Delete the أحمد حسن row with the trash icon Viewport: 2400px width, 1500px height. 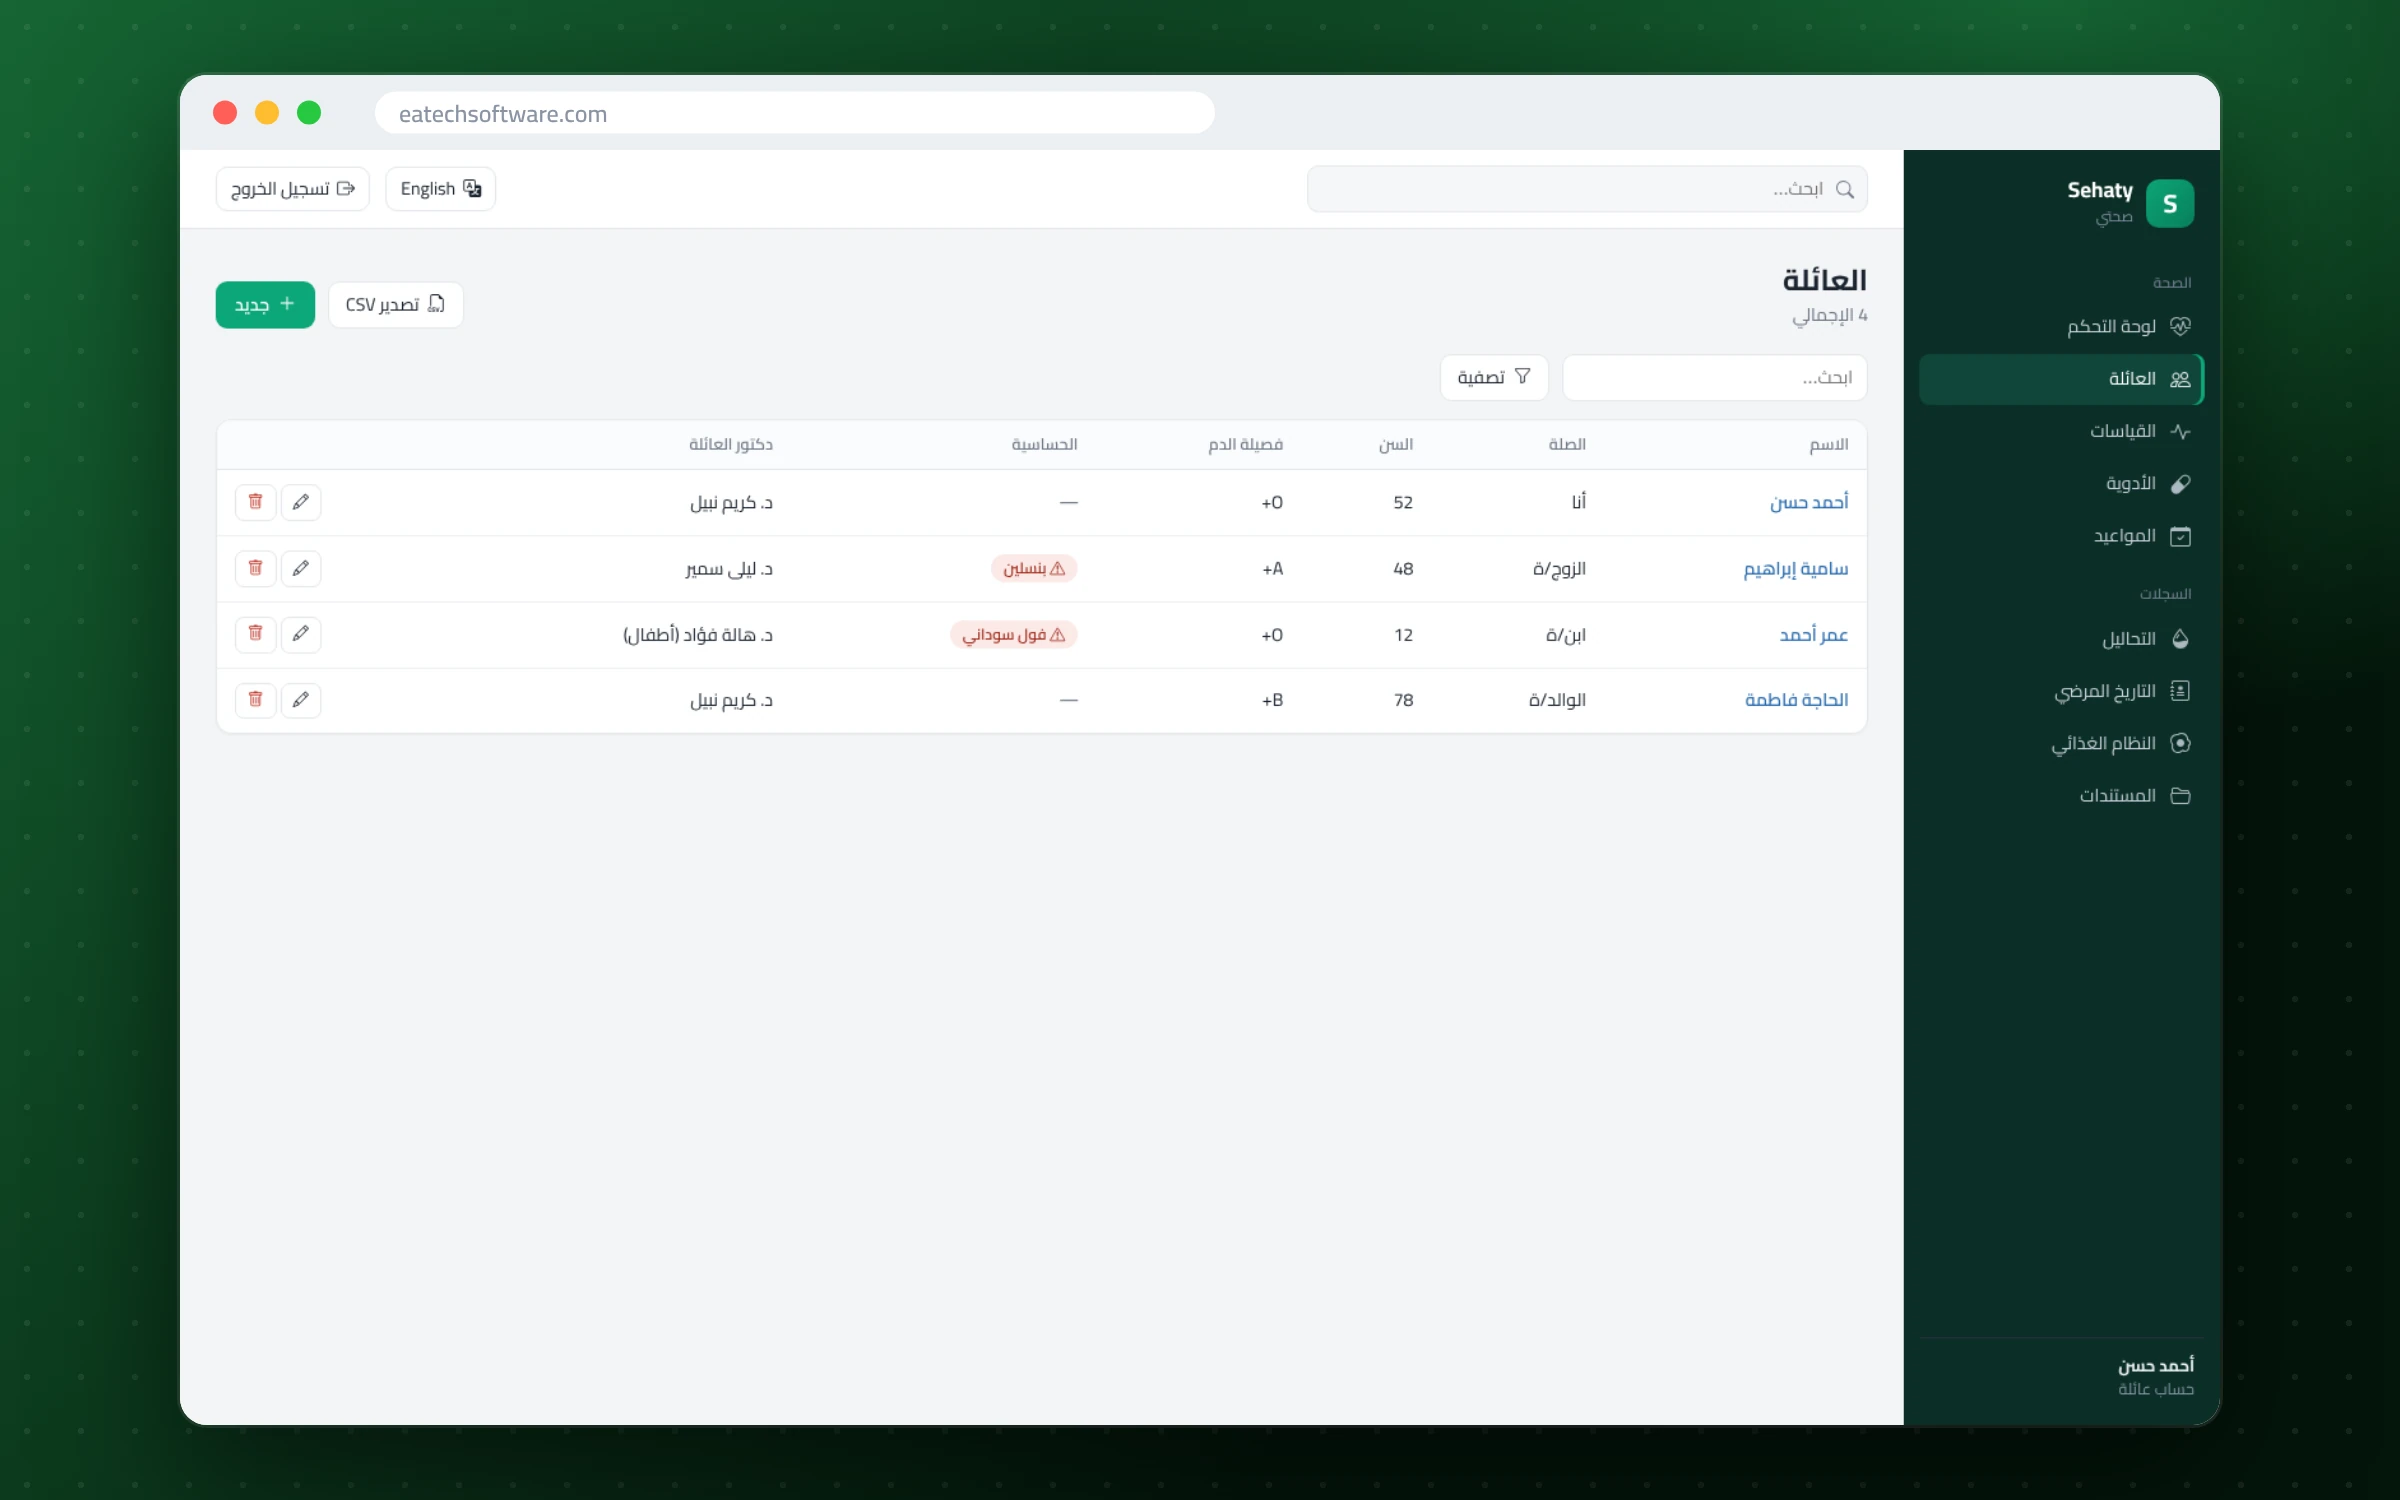click(x=256, y=502)
